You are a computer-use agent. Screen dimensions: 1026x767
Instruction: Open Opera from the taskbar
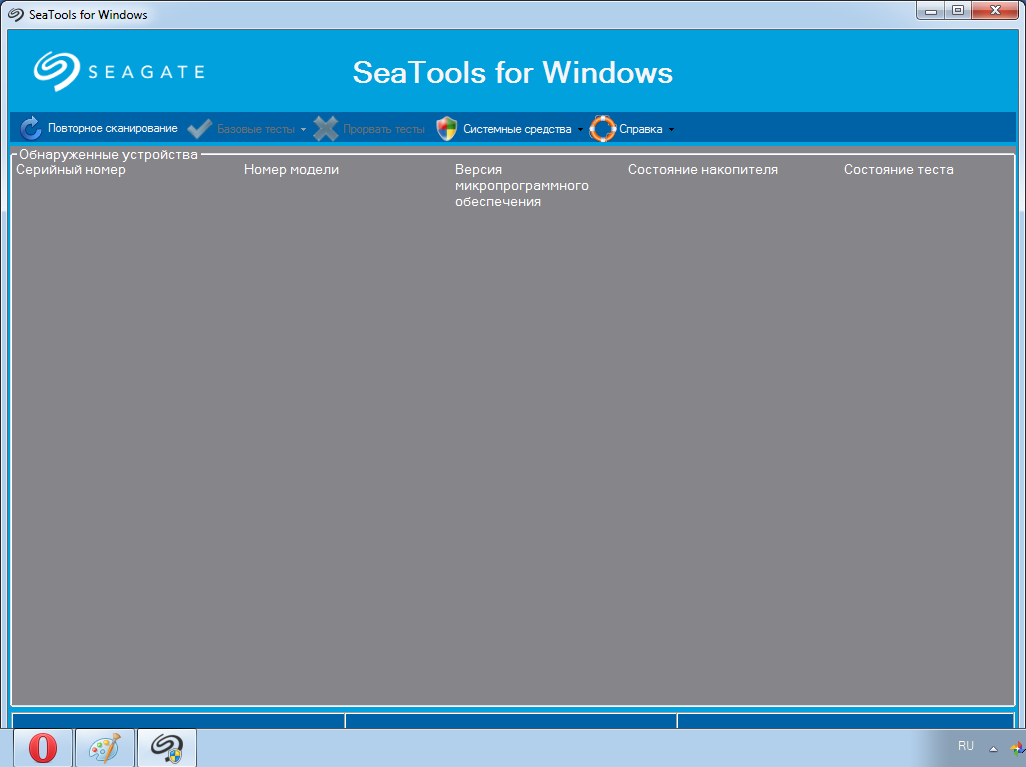coord(42,748)
